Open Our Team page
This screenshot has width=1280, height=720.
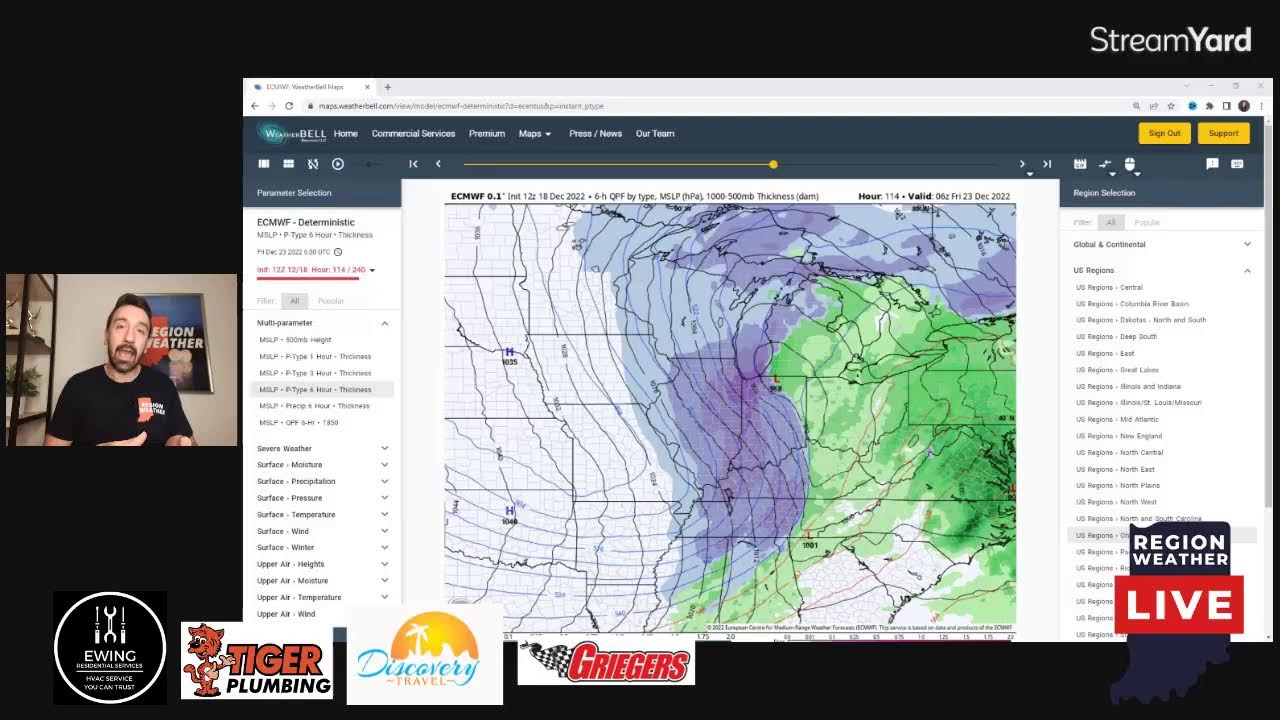click(x=655, y=133)
